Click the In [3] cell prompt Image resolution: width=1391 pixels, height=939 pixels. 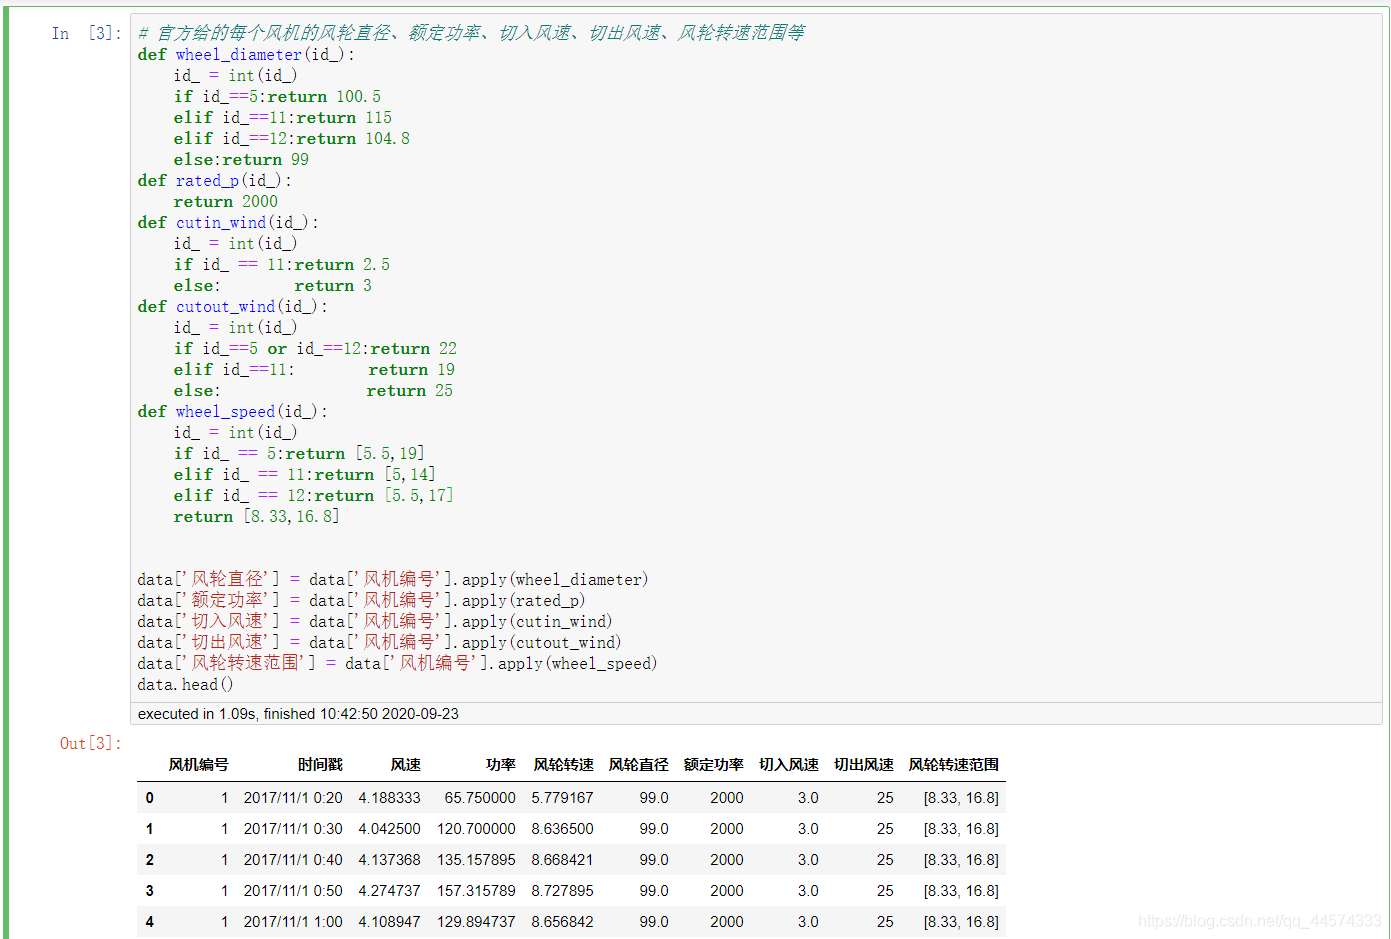(86, 33)
